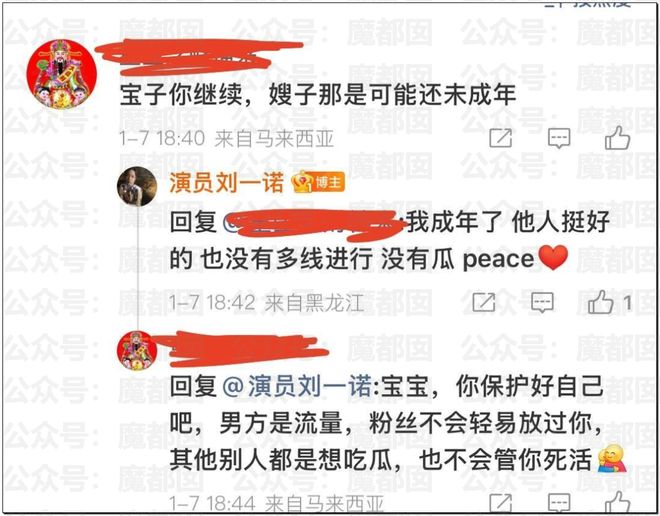
Task: Repost the 18:44 reply via share icon
Action: (501, 503)
